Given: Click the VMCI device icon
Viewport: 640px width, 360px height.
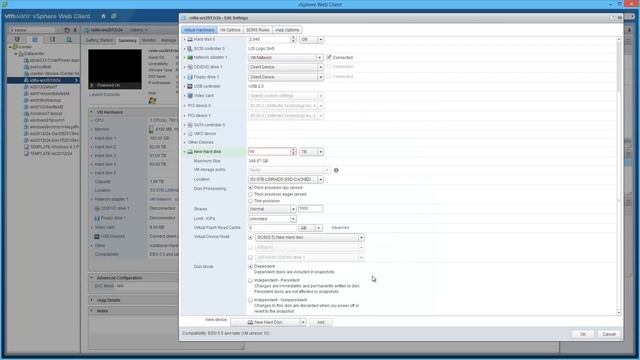Looking at the screenshot, I should click(190, 133).
